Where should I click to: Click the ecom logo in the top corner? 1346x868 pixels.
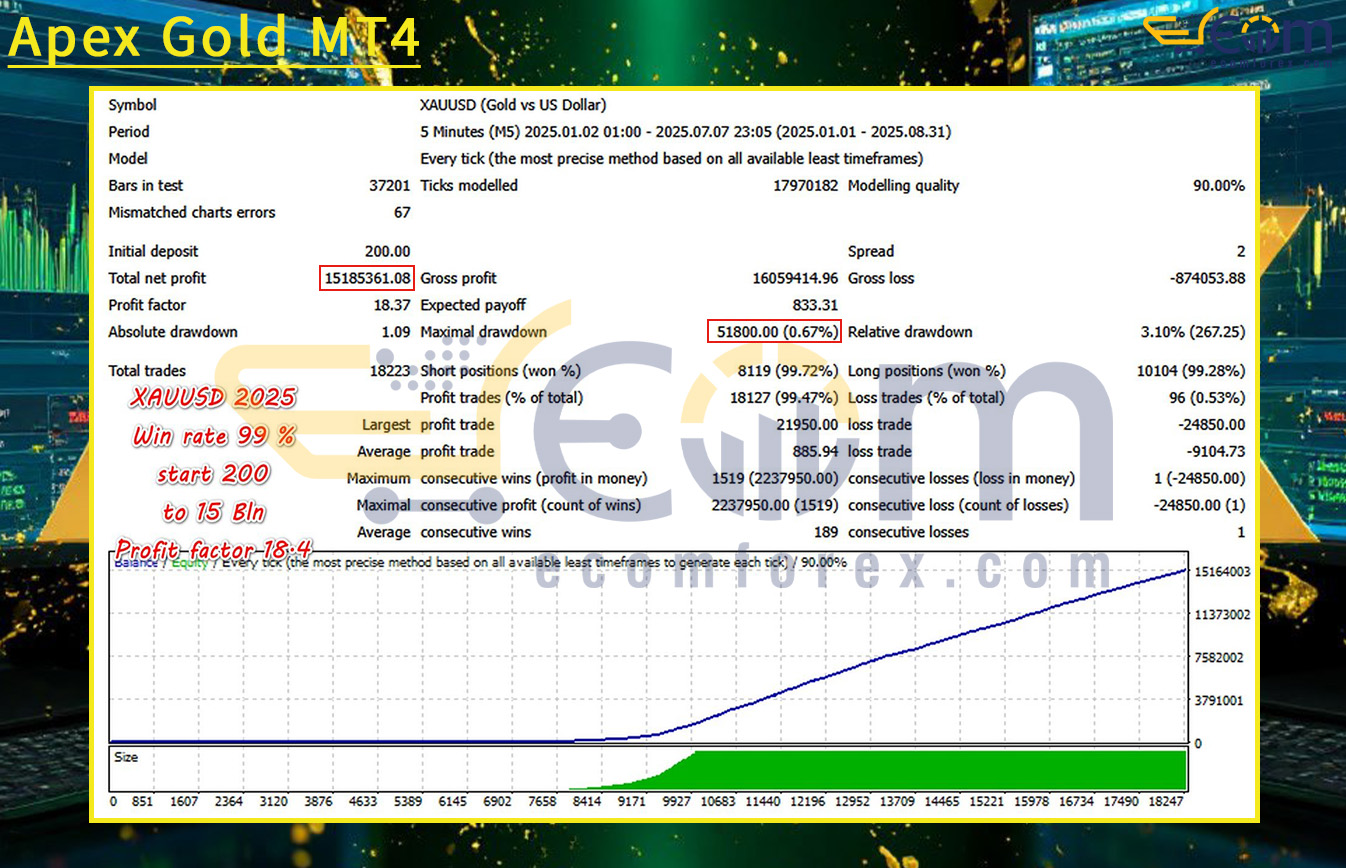[x=1238, y=38]
